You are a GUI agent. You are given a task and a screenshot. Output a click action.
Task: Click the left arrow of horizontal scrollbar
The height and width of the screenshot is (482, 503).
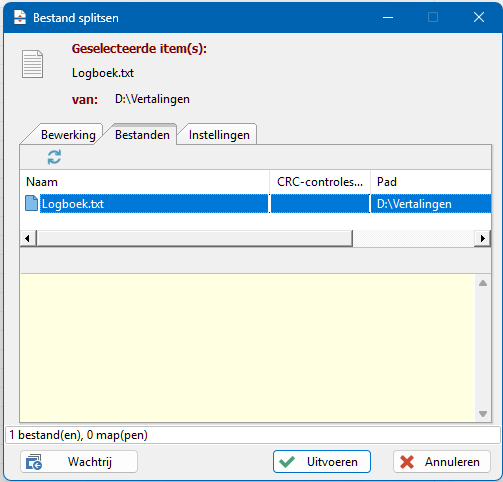coord(28,238)
